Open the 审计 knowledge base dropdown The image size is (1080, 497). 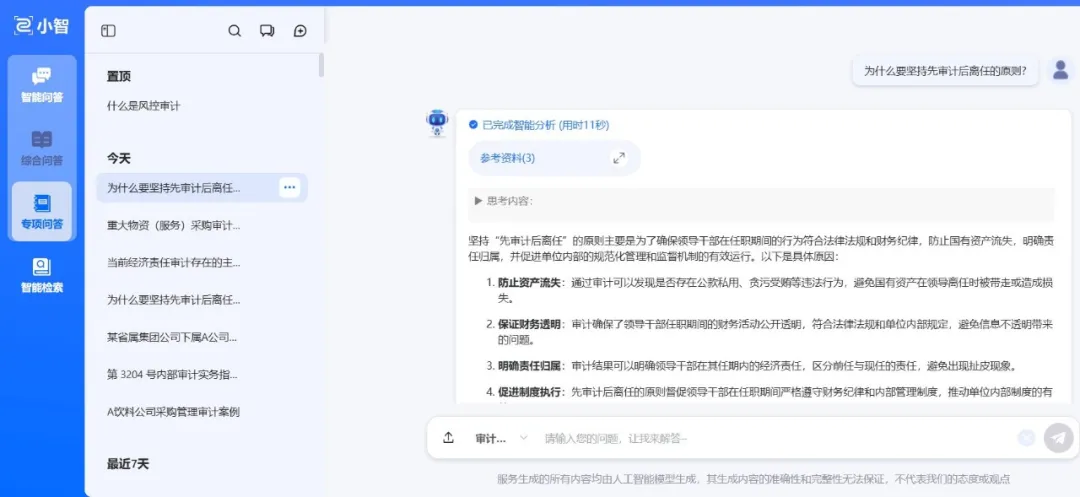[498, 438]
